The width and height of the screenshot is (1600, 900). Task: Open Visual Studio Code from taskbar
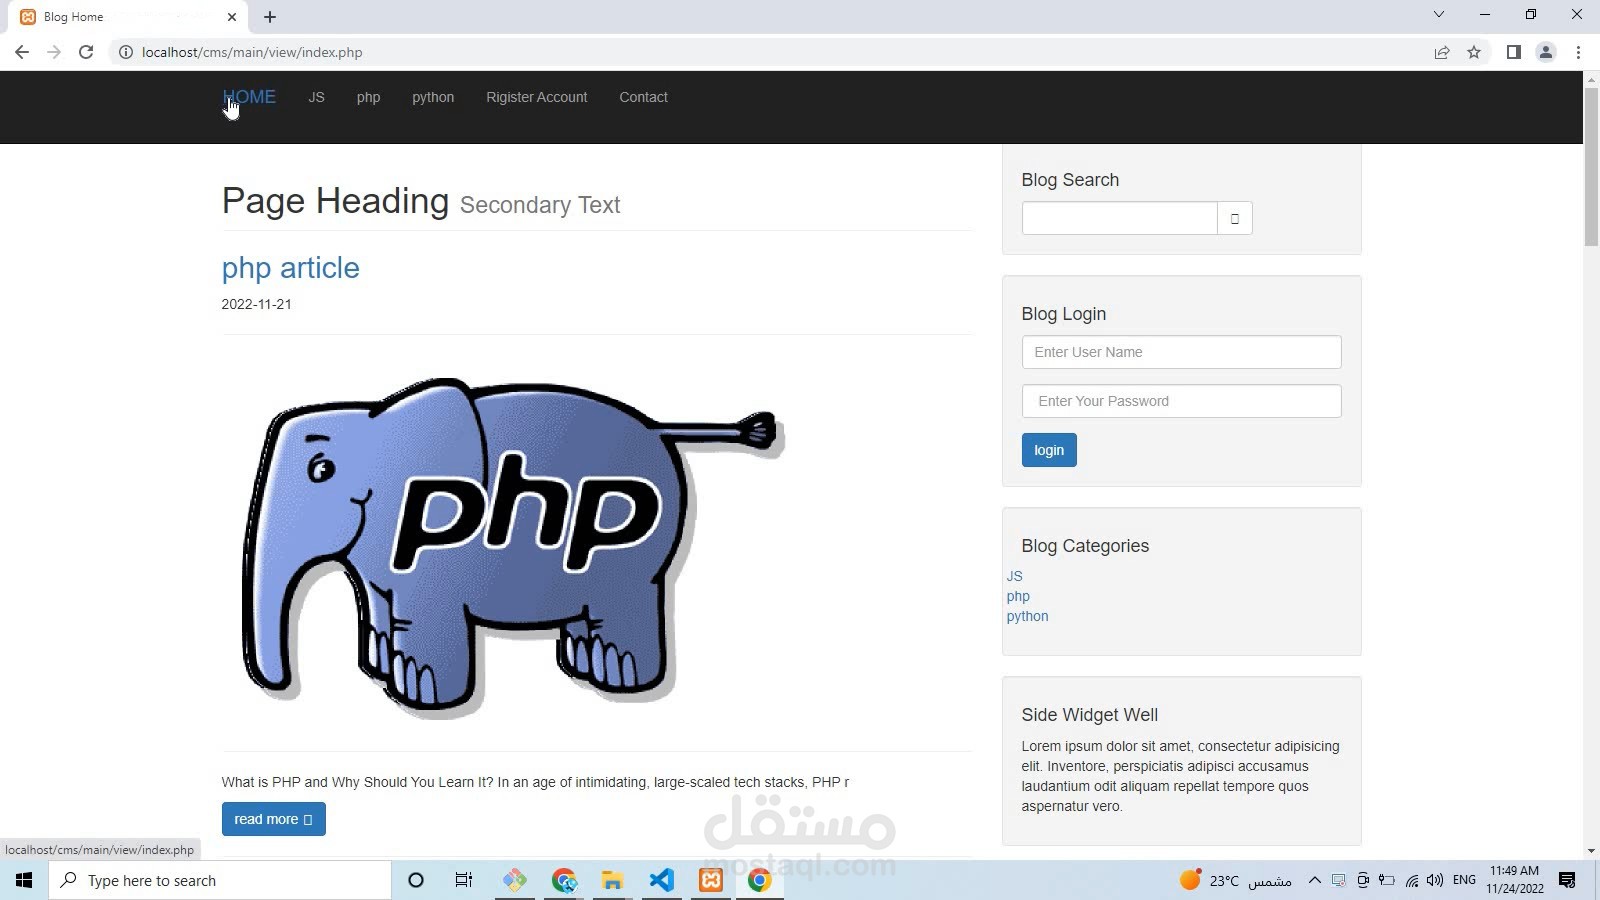pos(662,880)
